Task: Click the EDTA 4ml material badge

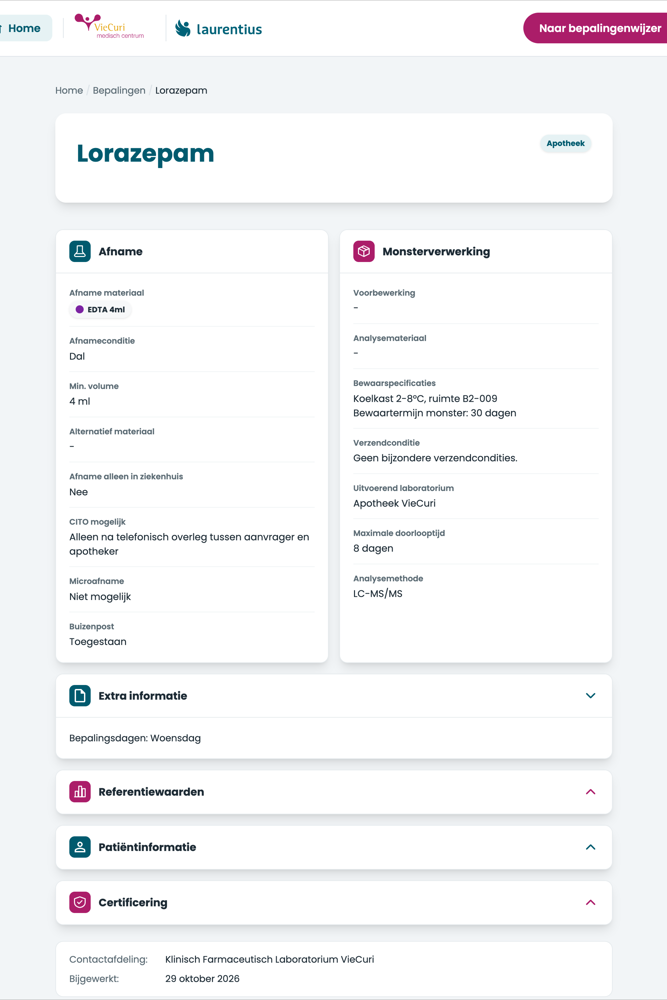Action: 100,309
